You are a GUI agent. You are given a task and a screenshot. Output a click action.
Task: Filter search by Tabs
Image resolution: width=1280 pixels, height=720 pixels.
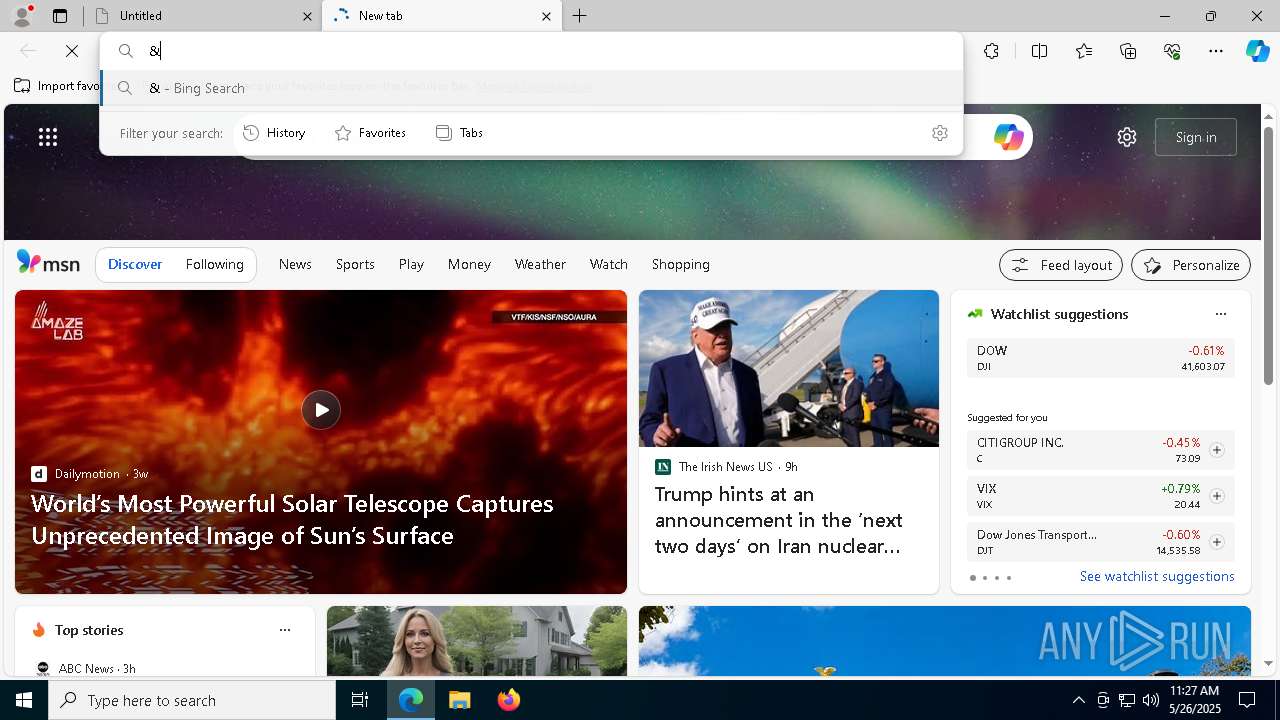point(459,133)
